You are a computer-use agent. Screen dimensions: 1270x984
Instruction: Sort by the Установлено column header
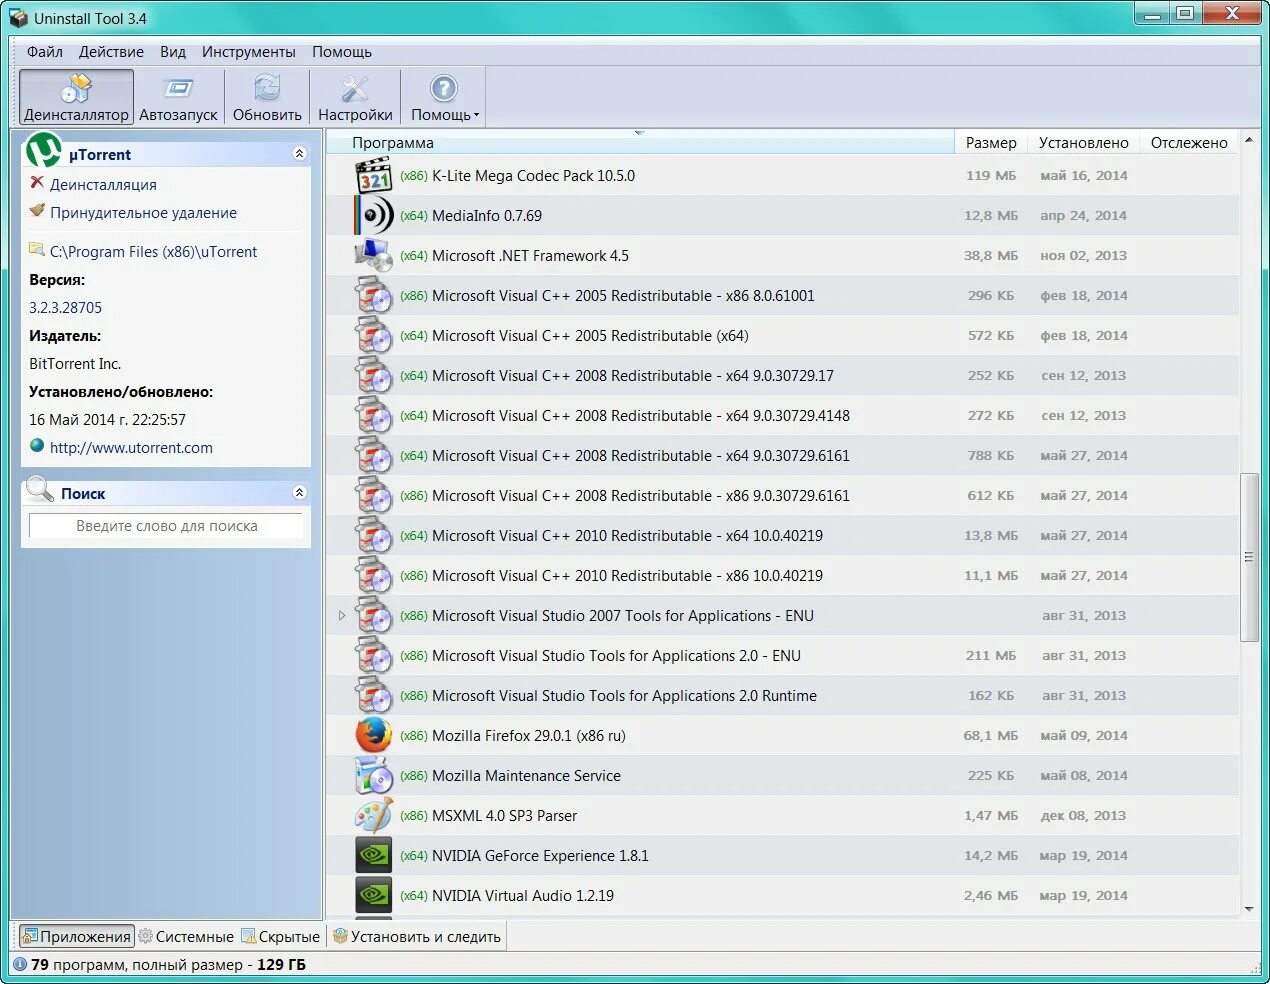click(1083, 143)
